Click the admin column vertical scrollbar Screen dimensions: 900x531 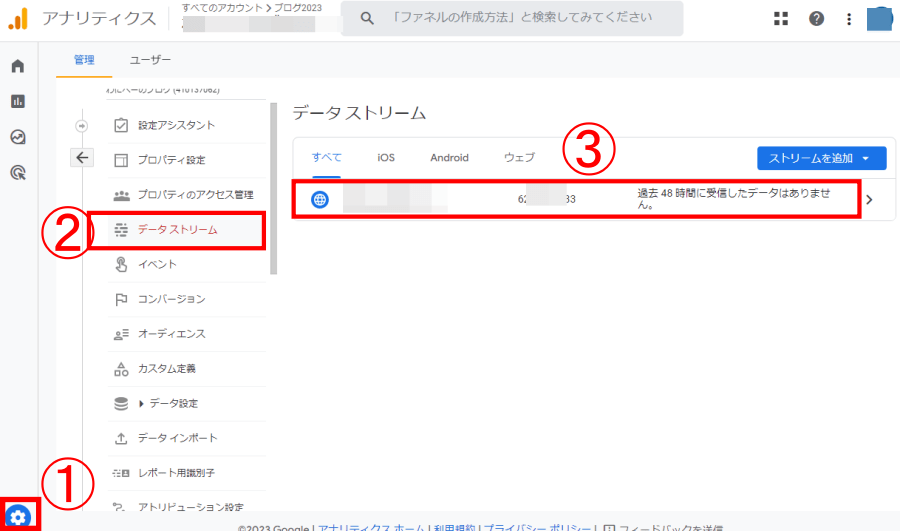click(x=274, y=188)
